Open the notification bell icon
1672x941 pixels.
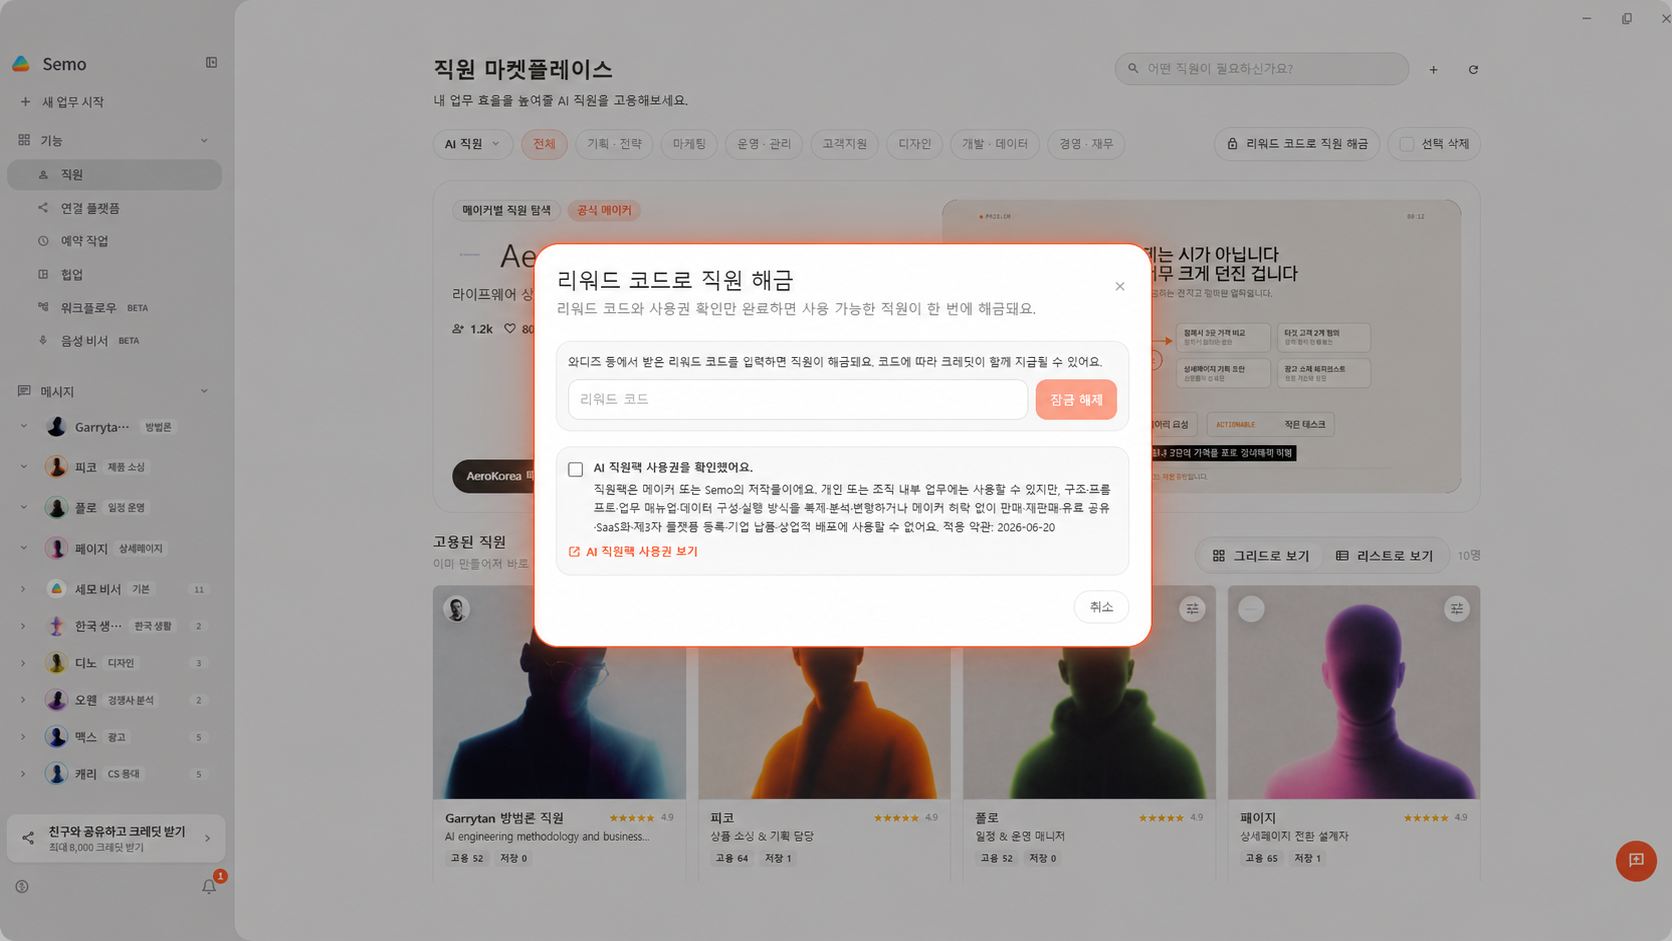coord(209,886)
